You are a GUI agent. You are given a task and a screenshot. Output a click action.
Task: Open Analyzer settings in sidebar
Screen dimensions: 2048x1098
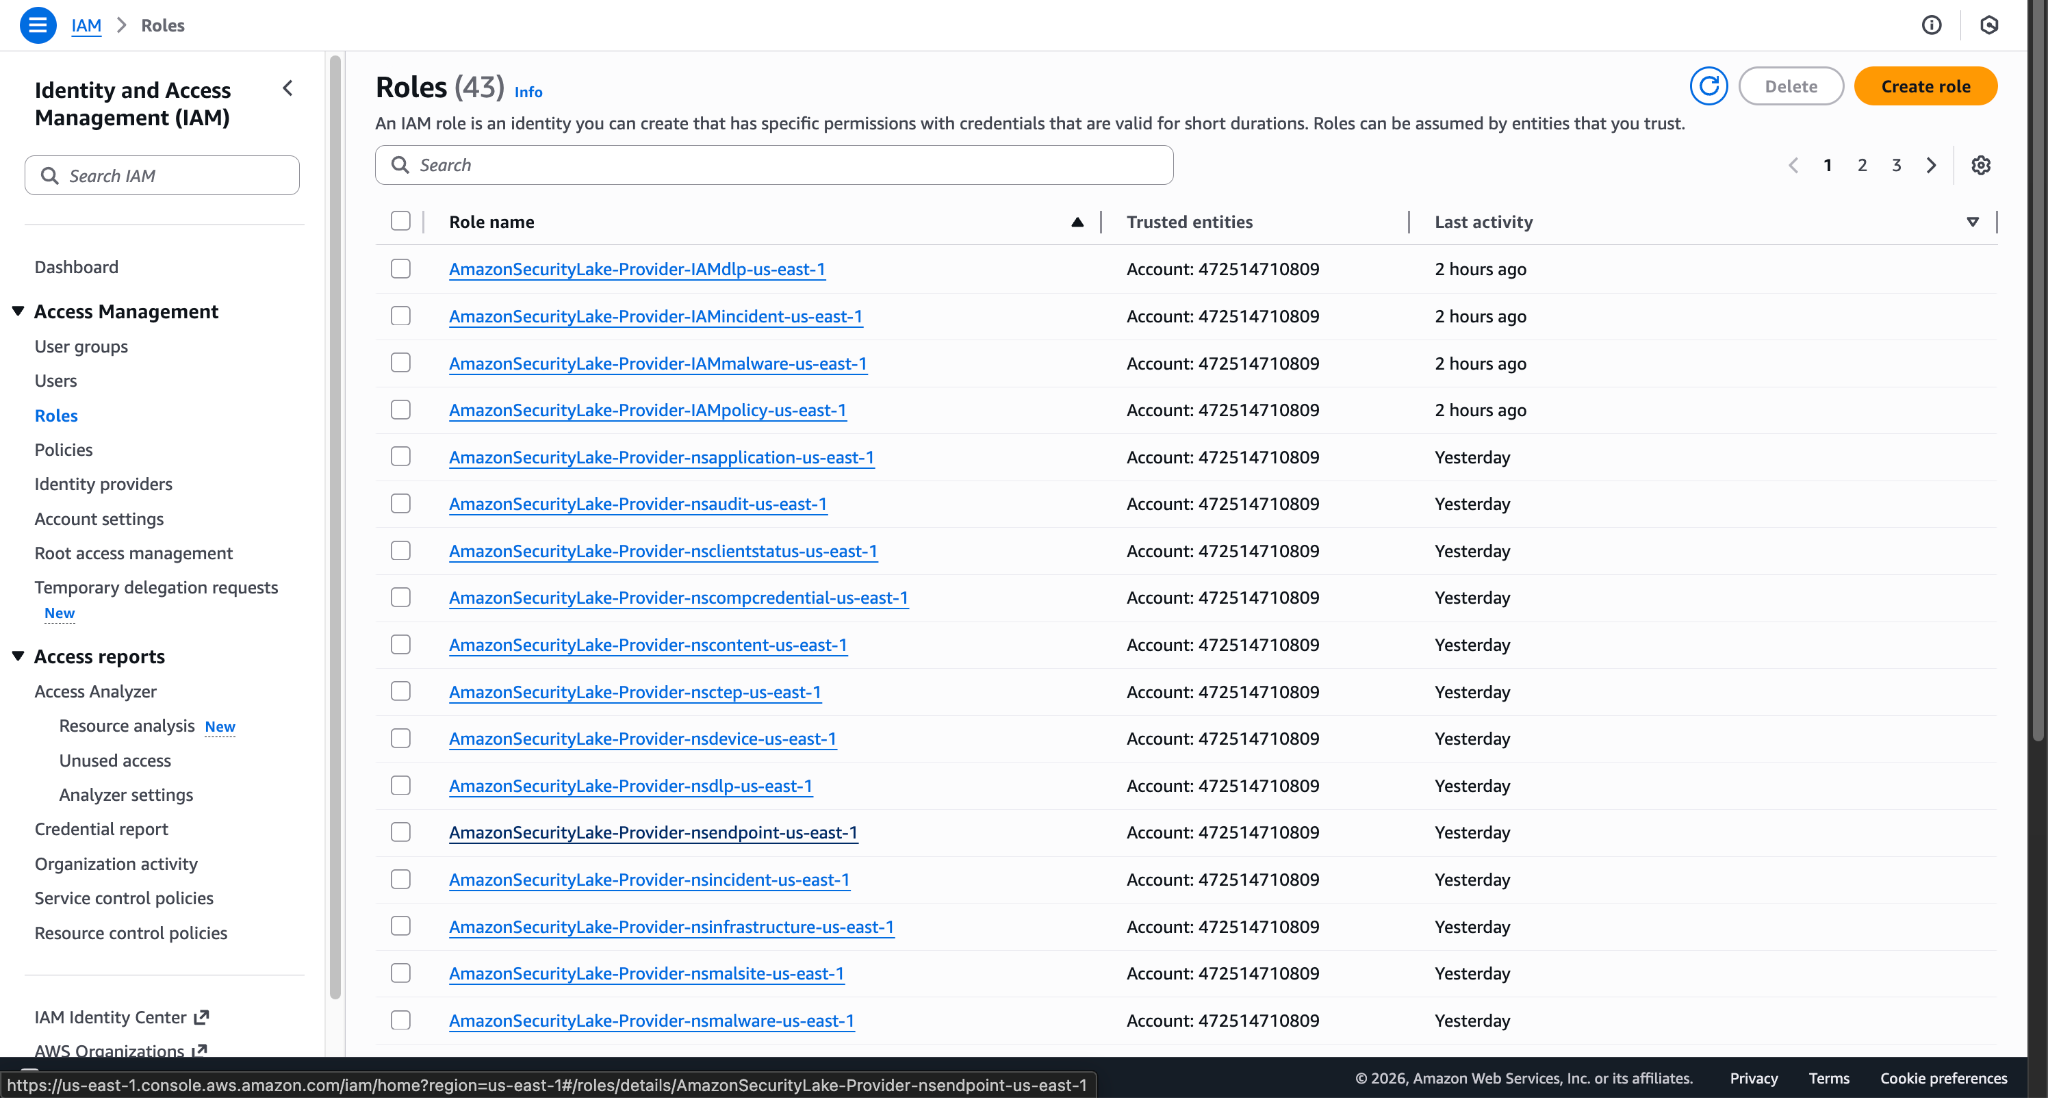(126, 795)
